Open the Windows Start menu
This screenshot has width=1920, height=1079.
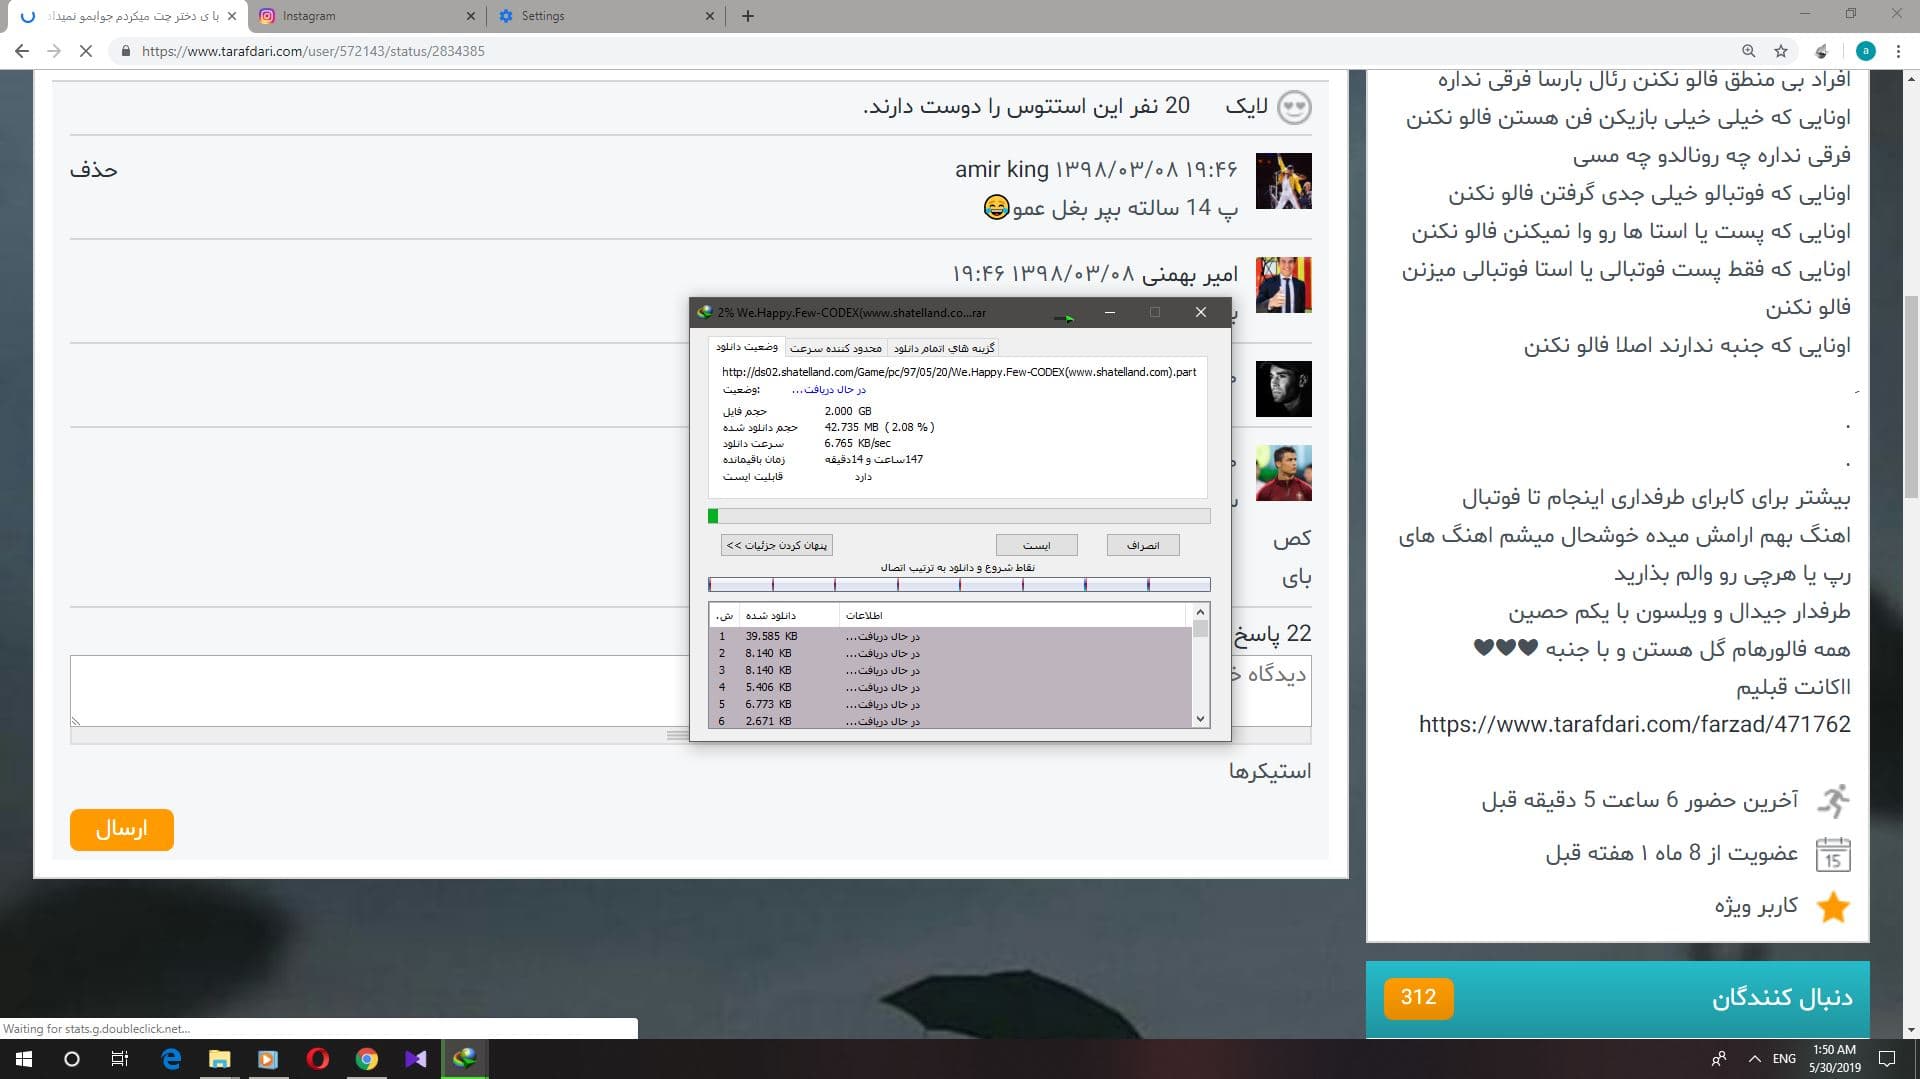pos(24,1059)
